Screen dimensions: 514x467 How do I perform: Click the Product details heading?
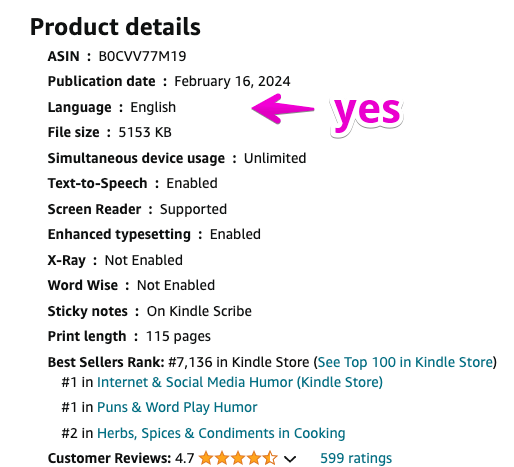point(115,27)
